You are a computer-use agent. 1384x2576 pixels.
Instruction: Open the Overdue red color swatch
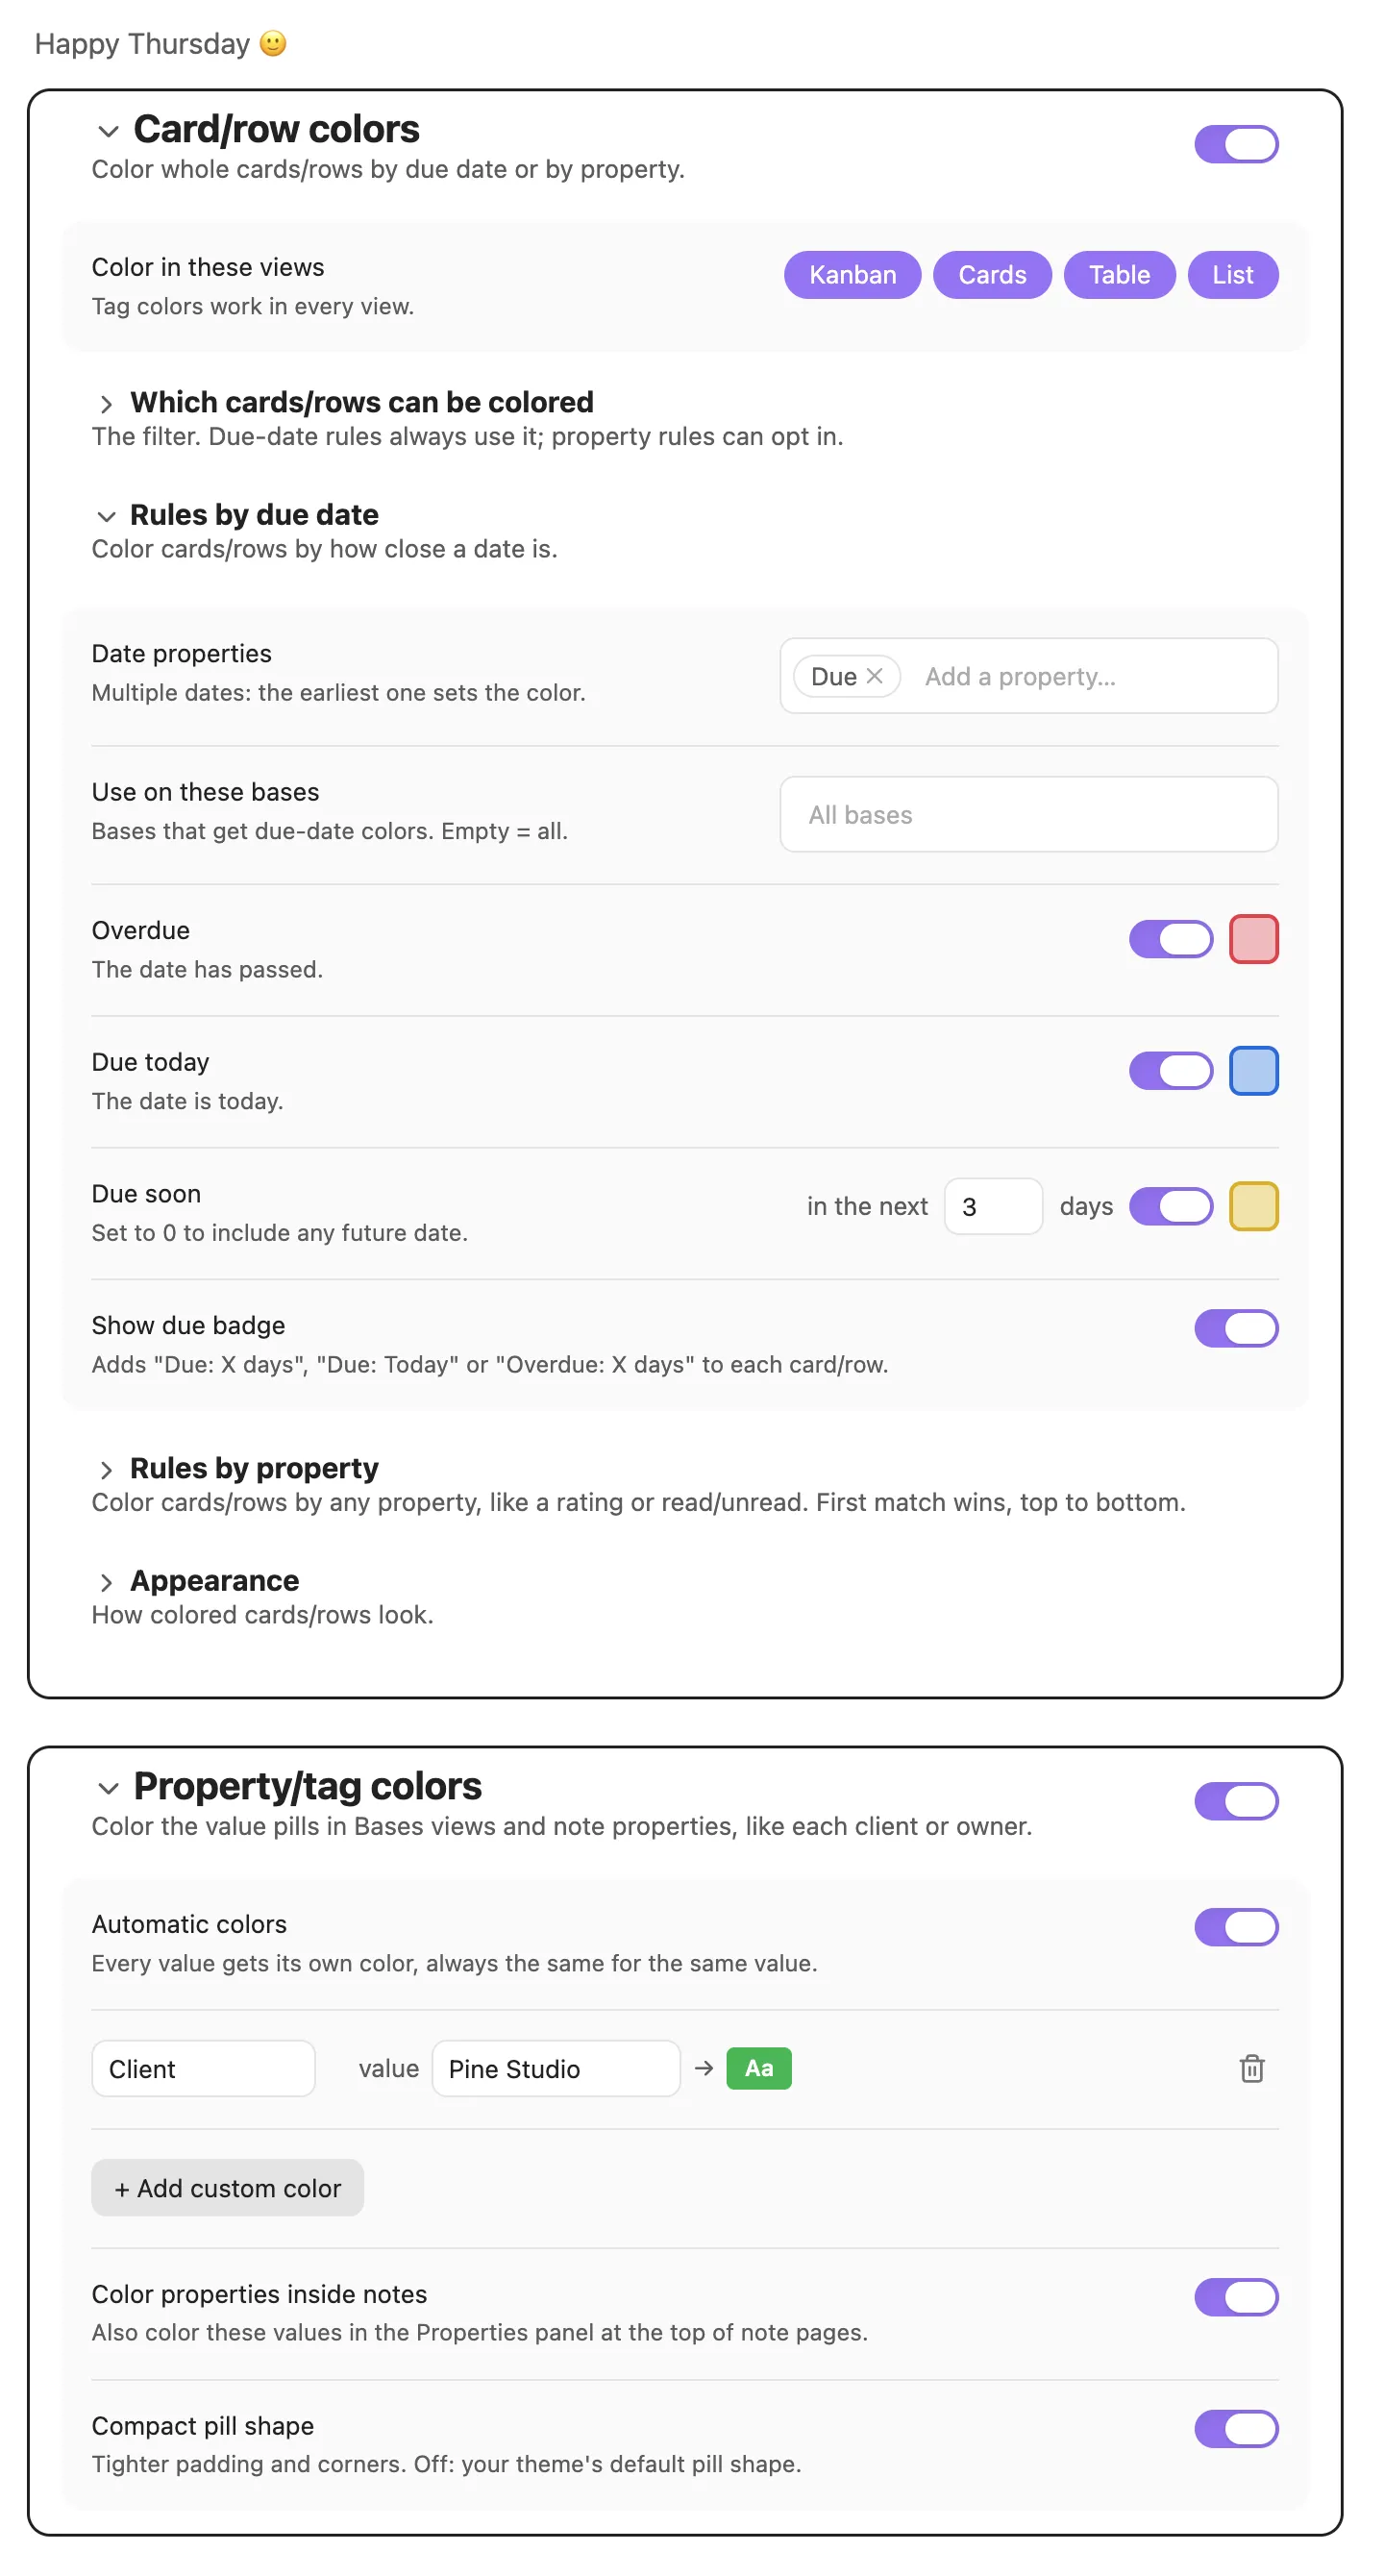[1253, 939]
